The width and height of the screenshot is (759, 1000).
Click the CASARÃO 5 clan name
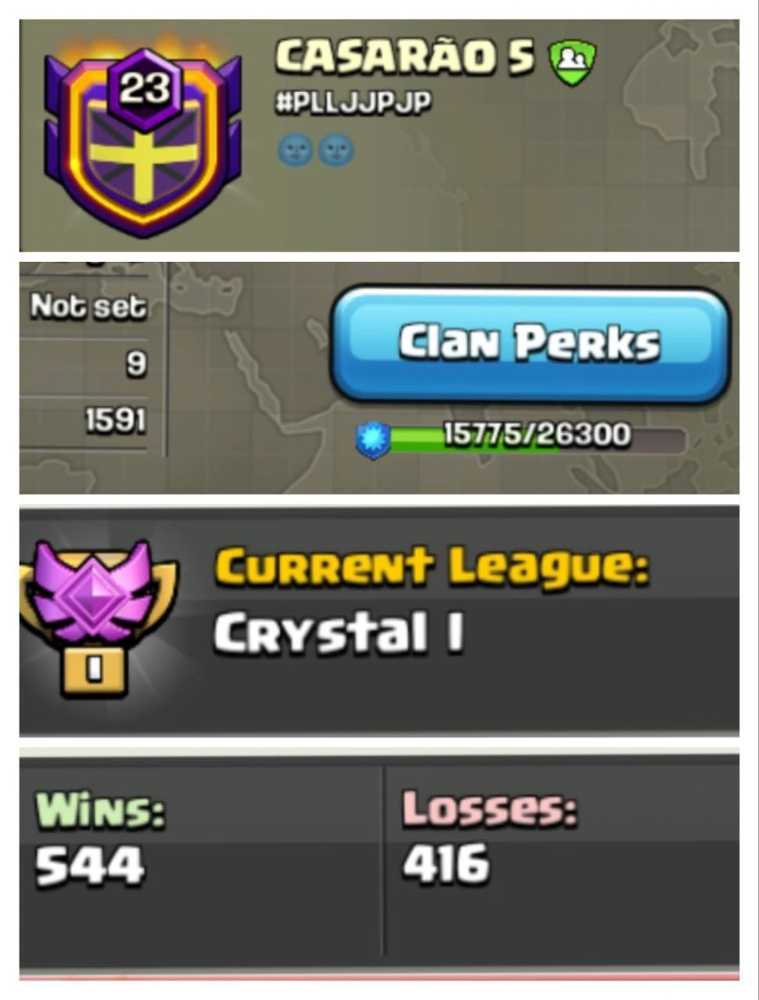tap(404, 57)
